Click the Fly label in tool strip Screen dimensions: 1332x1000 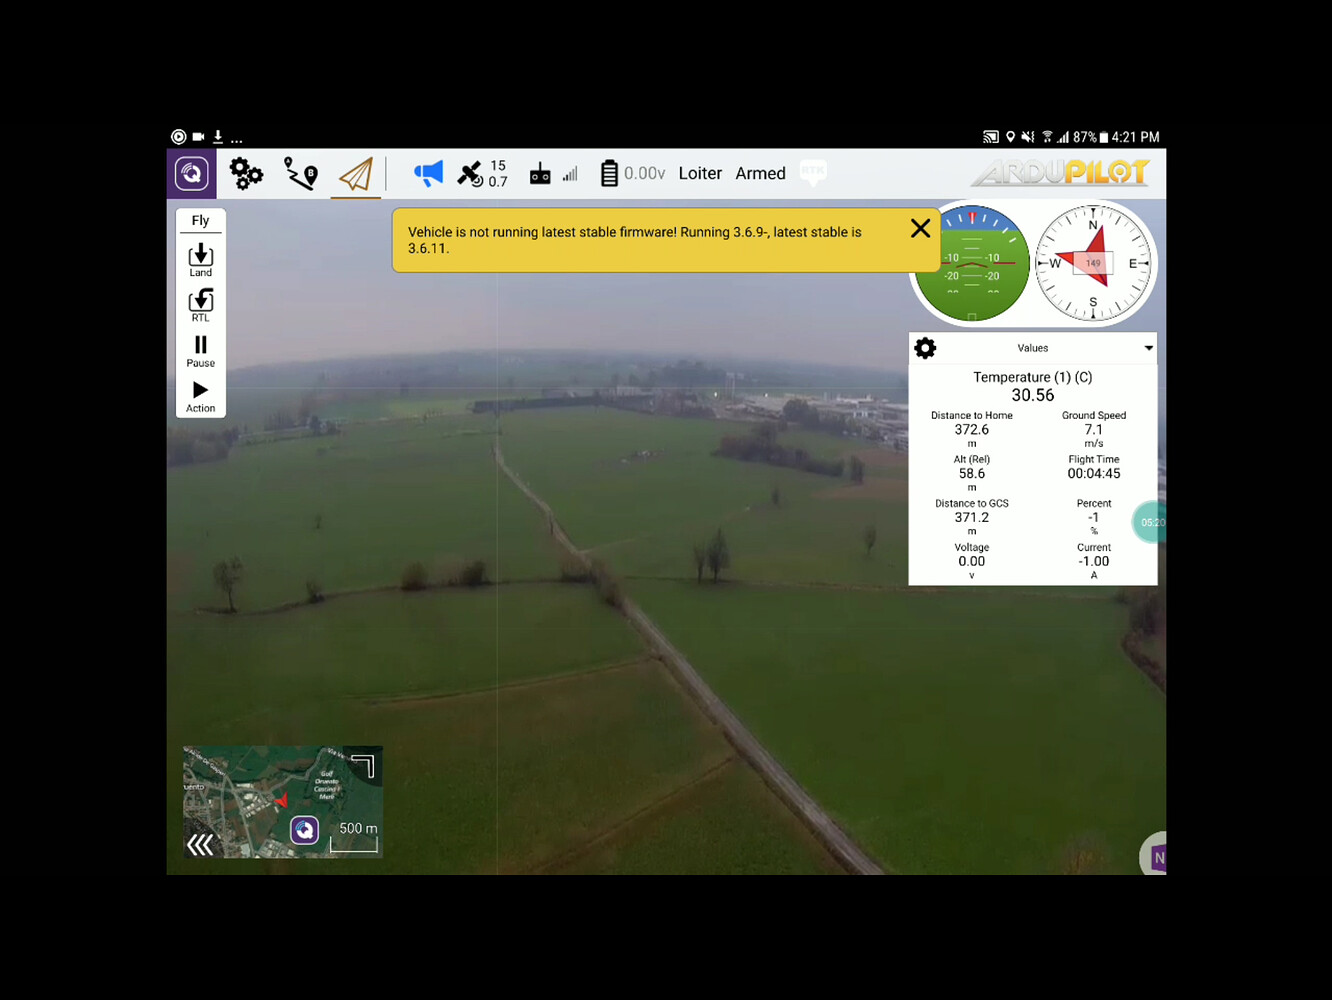[x=201, y=220]
